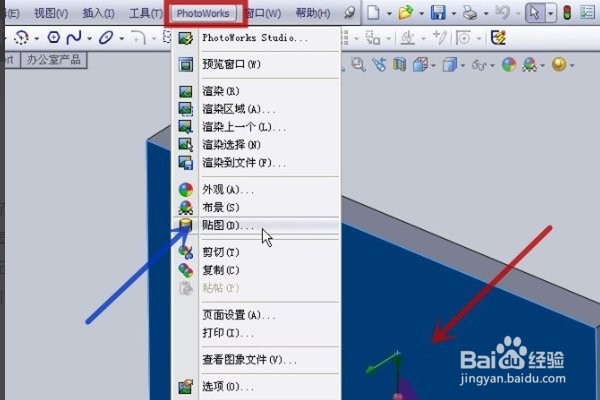
Task: Click the New document icon
Action: (x=373, y=13)
